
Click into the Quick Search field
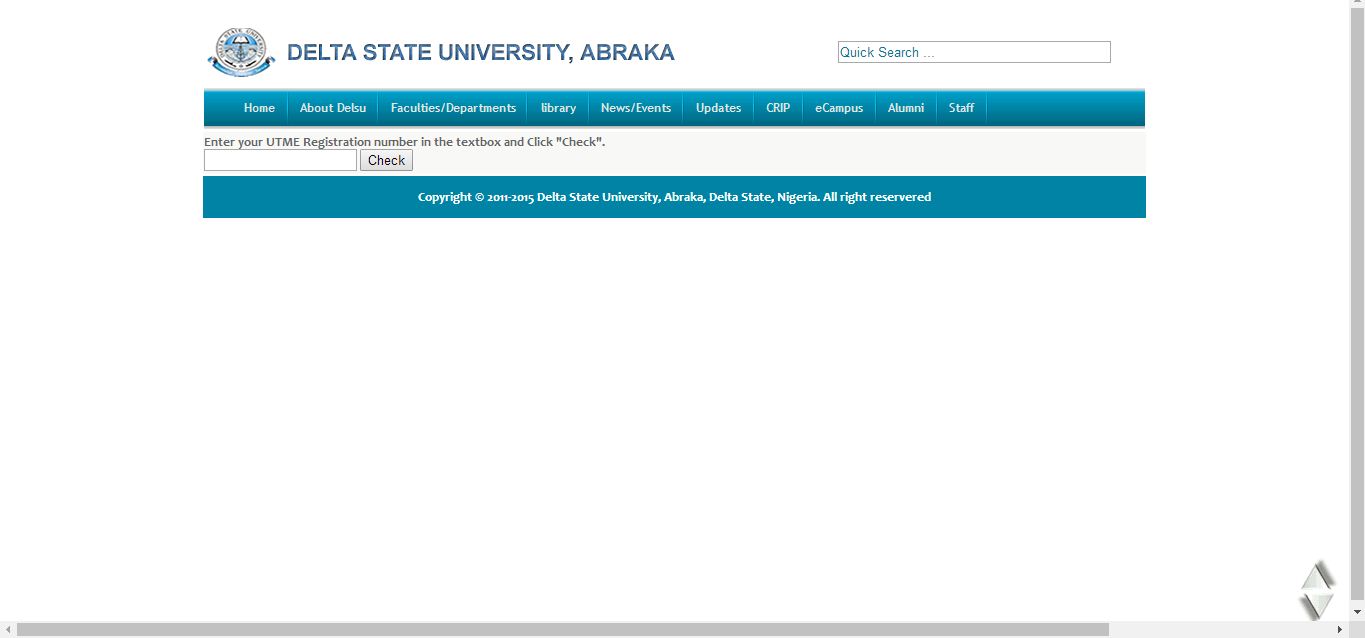(x=974, y=52)
